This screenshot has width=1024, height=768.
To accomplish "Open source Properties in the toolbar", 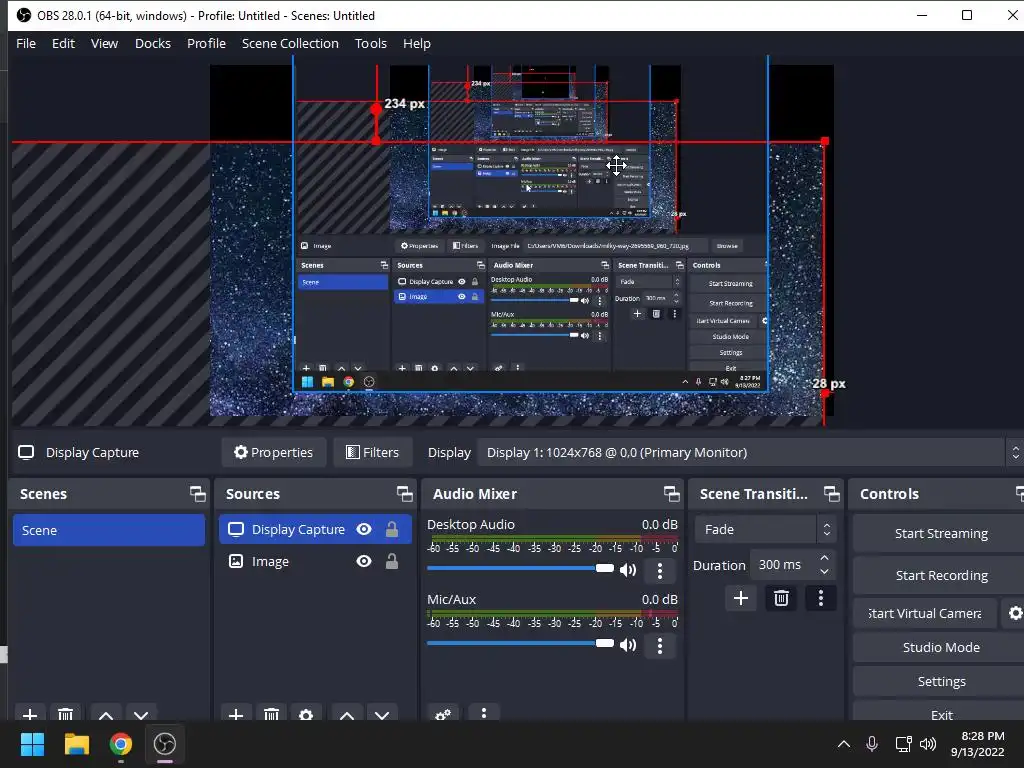I will (x=274, y=453).
